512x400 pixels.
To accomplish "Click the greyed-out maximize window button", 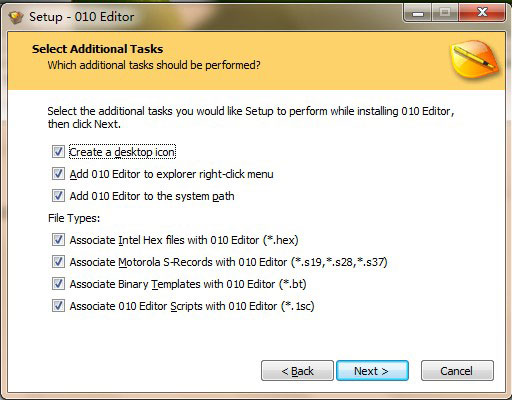I will click(445, 13).
